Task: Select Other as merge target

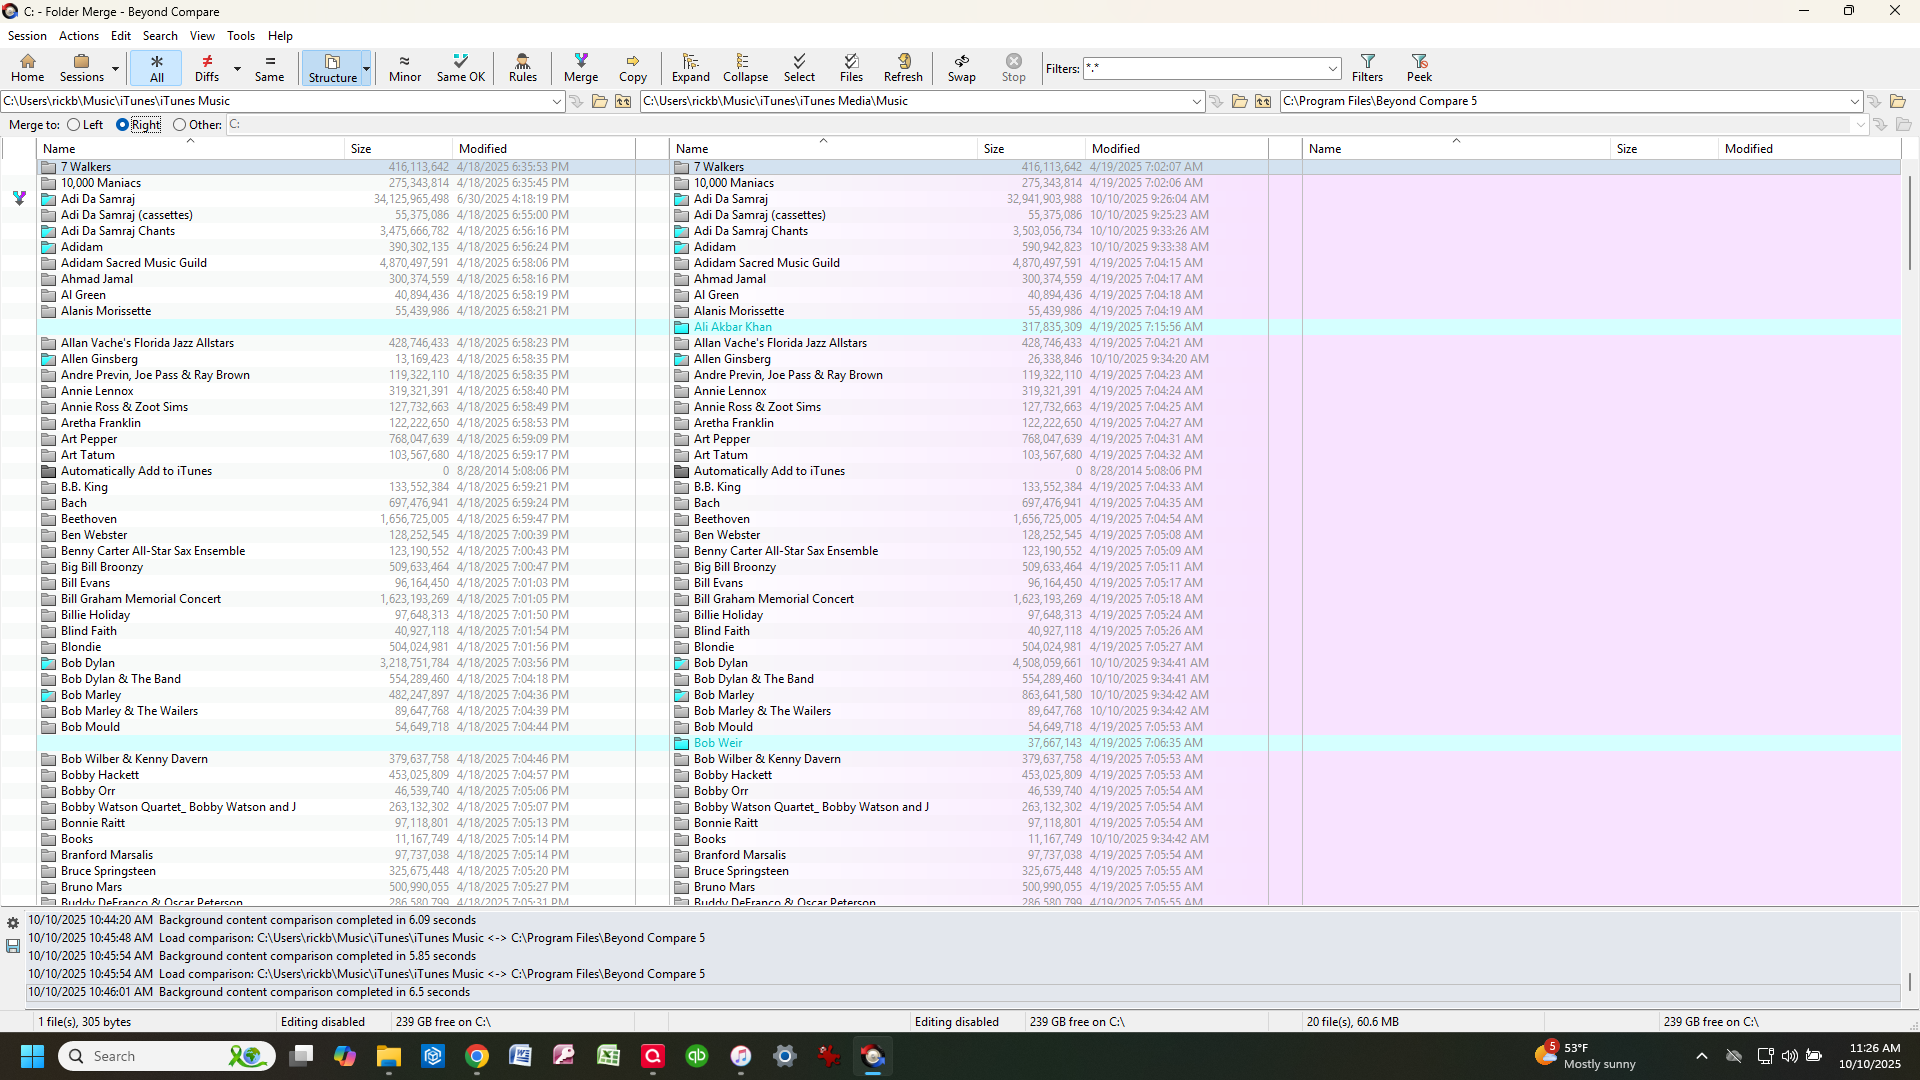Action: (x=180, y=125)
